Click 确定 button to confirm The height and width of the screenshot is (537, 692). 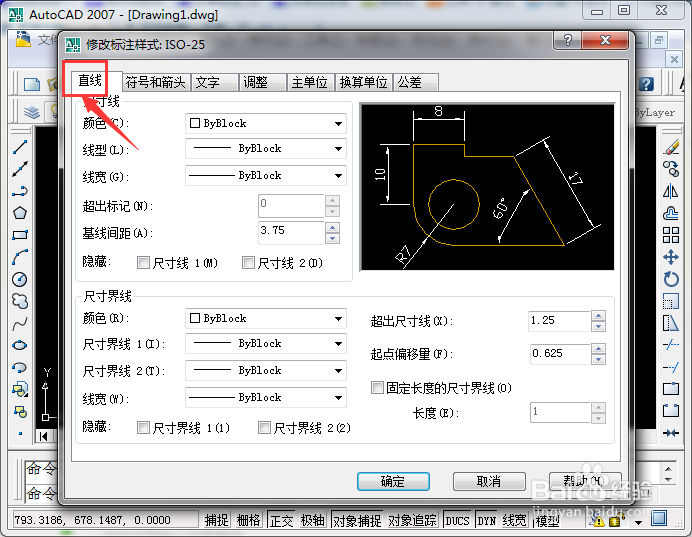(x=393, y=481)
